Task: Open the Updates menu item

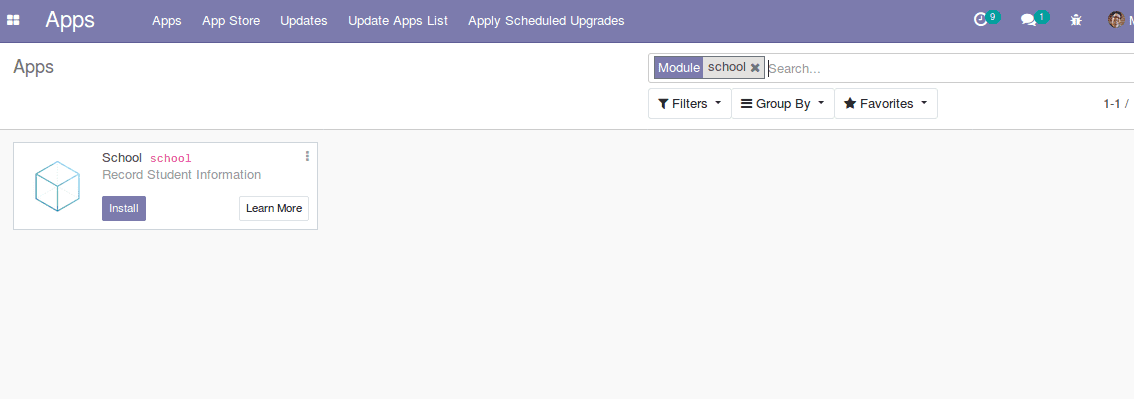Action: pos(304,21)
